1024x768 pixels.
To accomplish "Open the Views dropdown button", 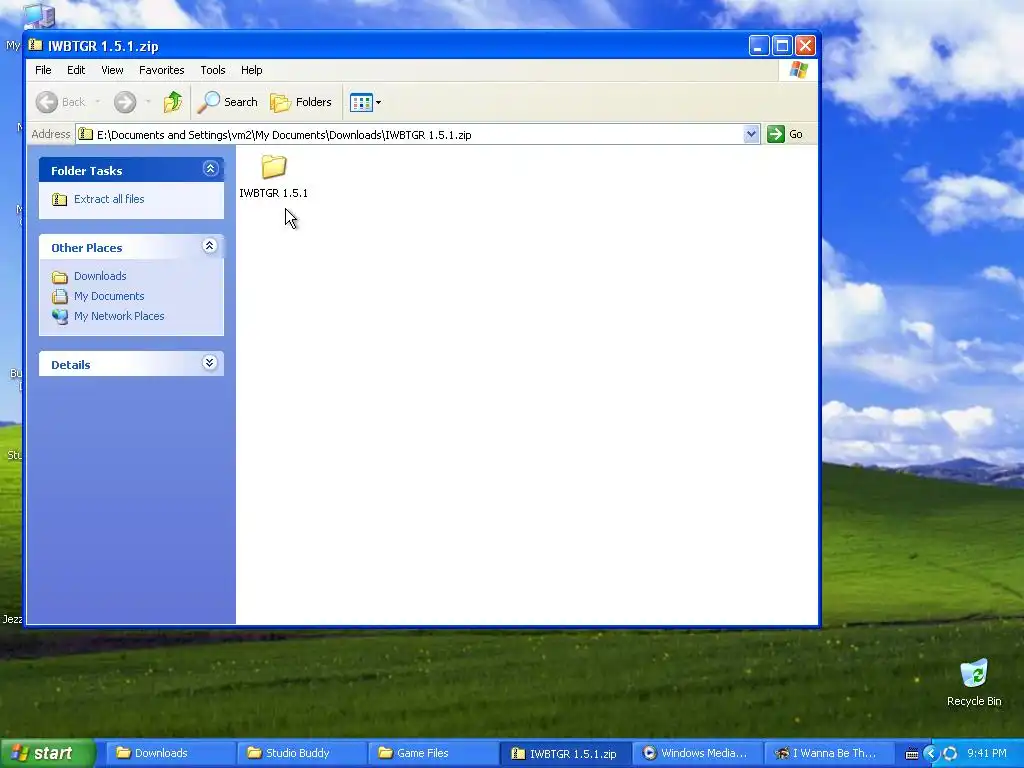I will point(365,102).
